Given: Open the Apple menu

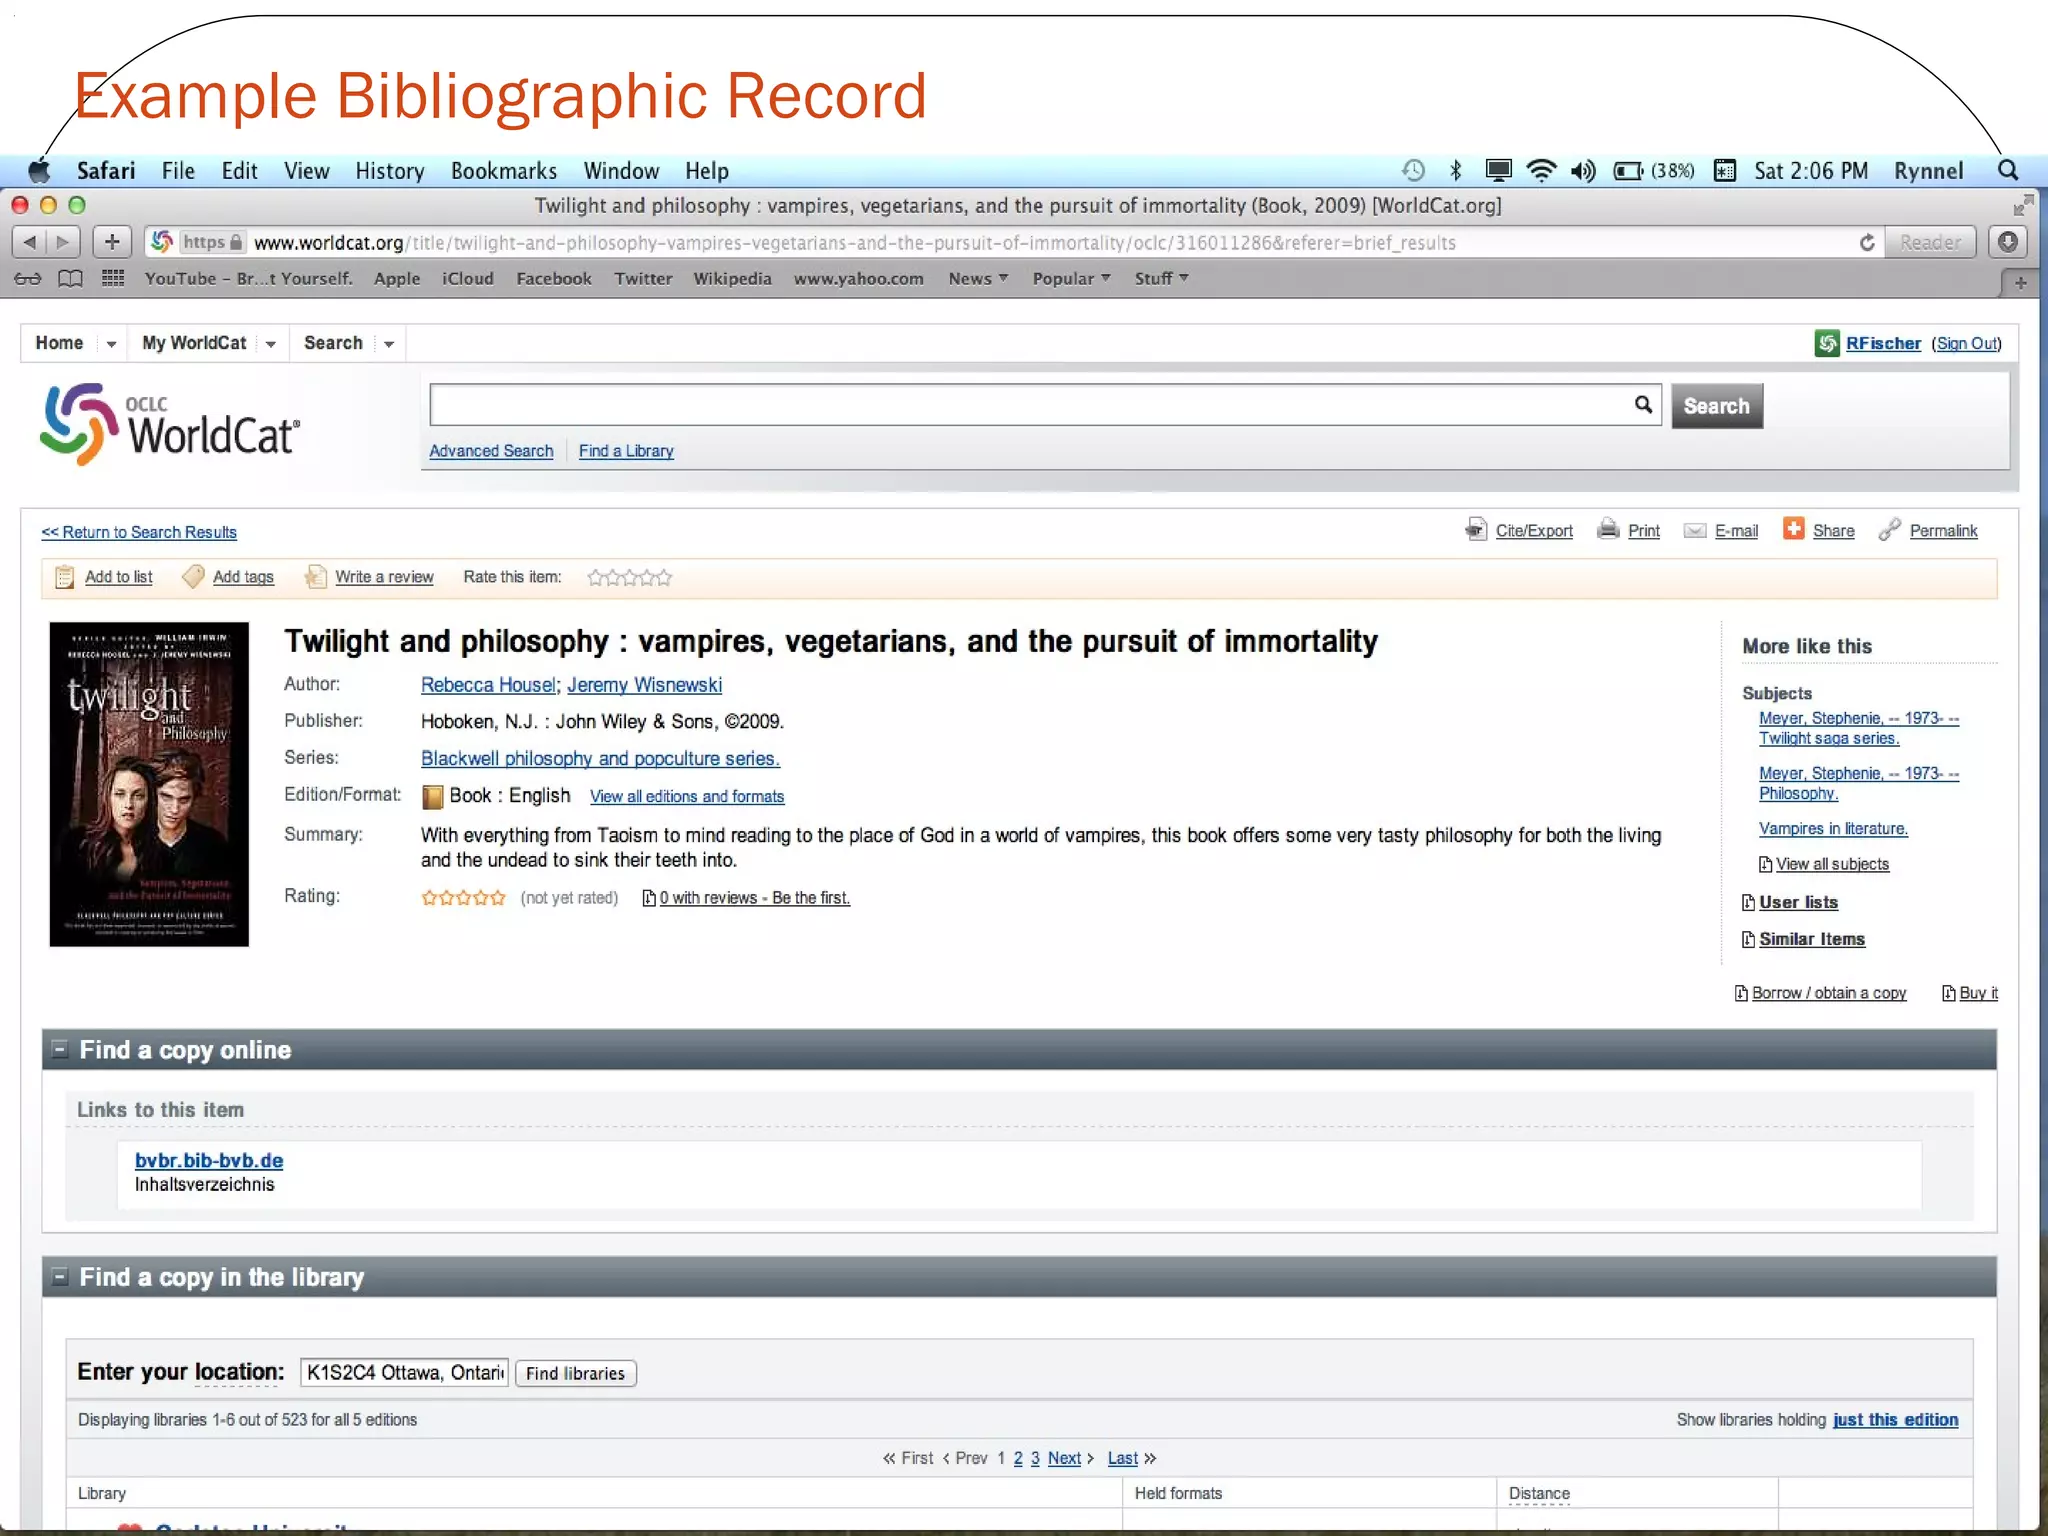Looking at the screenshot, I should click(x=40, y=171).
